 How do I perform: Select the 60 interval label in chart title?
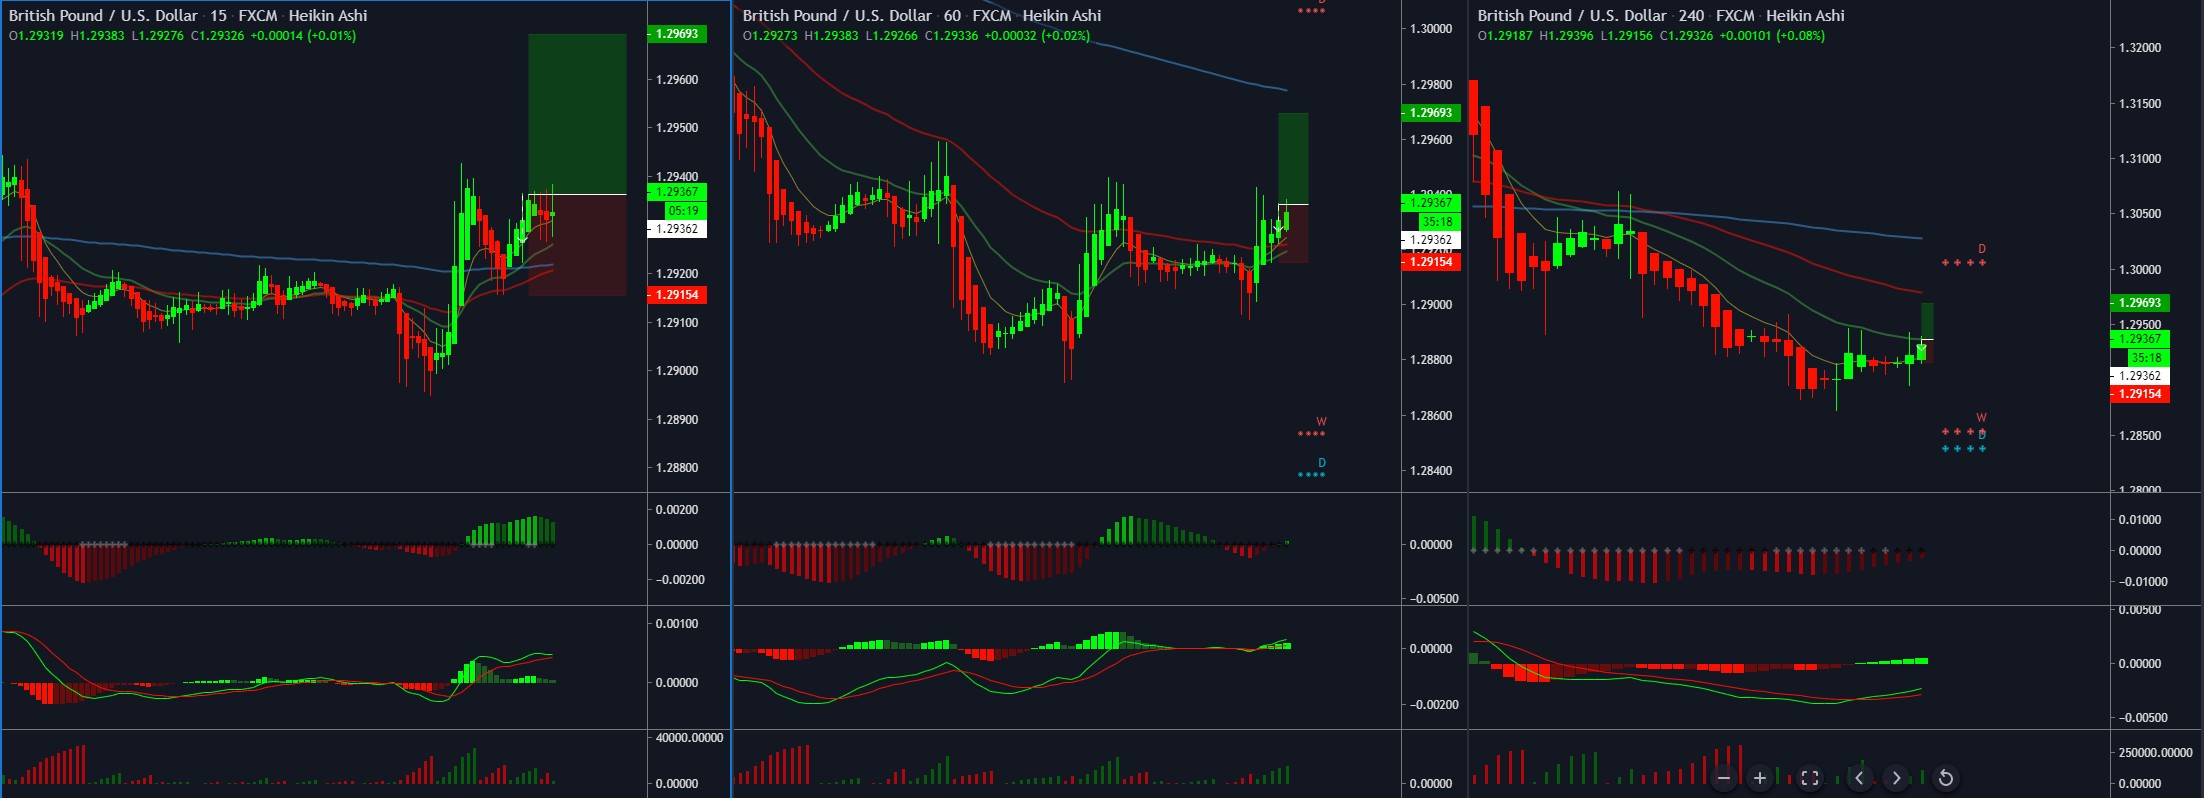(952, 15)
